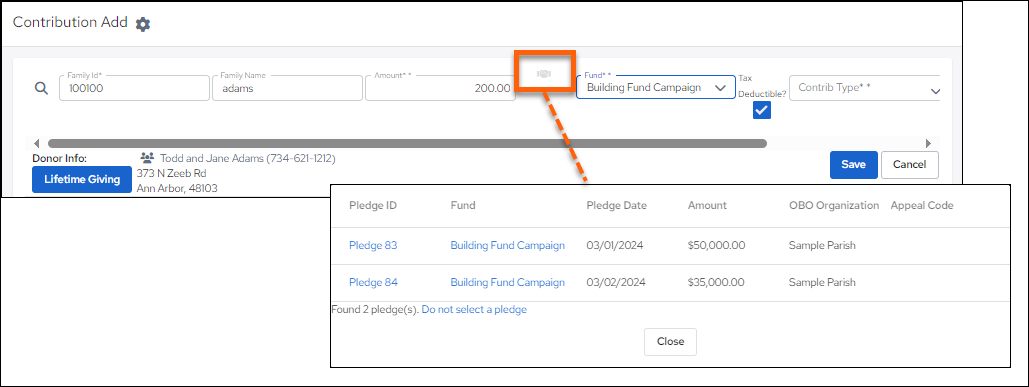This screenshot has width=1029, height=387.
Task: Uncheck the Tax Deductible checkbox
Action: pyautogui.click(x=761, y=111)
